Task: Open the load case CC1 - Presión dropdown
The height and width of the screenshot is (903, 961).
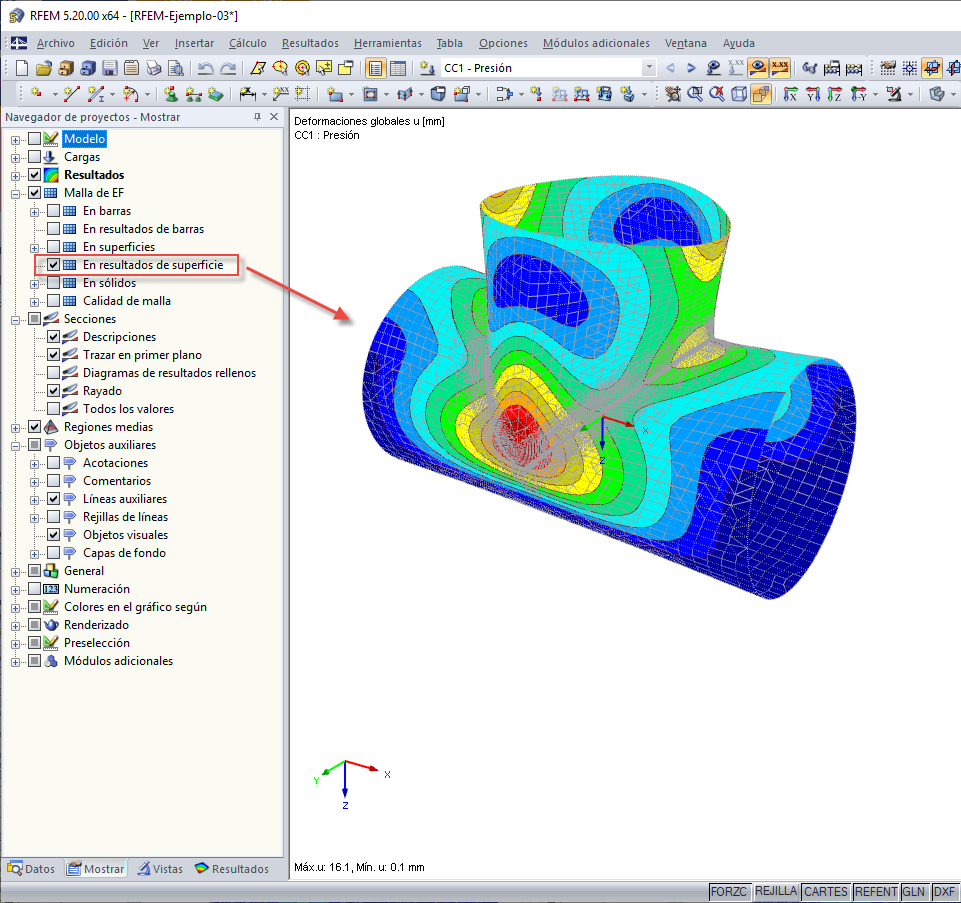Action: click(x=648, y=67)
